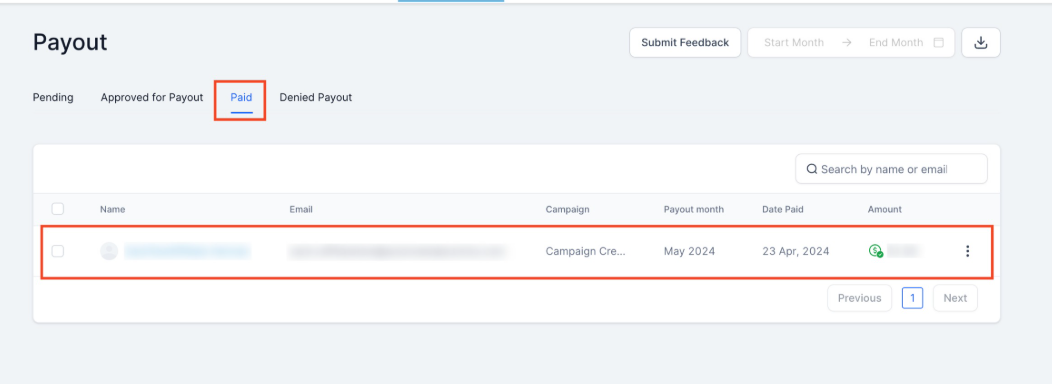Switch to the Pending tab
The image size is (1052, 384).
point(53,97)
